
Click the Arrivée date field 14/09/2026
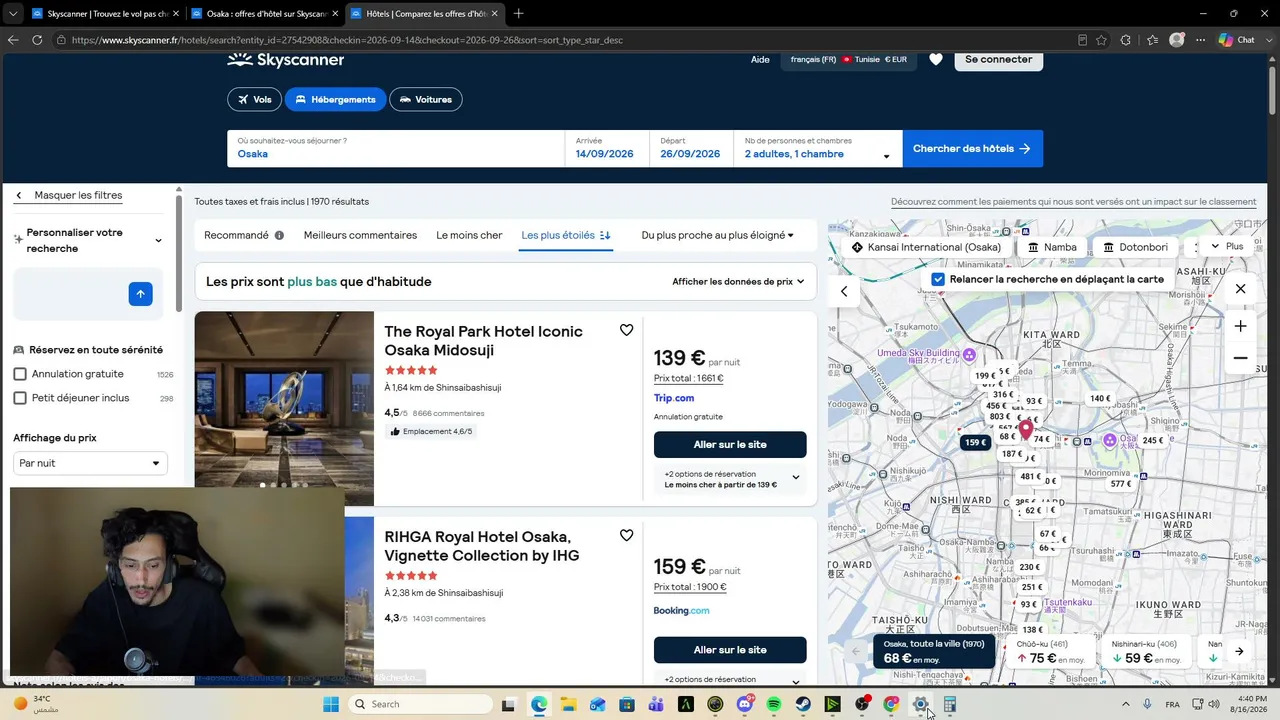click(607, 149)
